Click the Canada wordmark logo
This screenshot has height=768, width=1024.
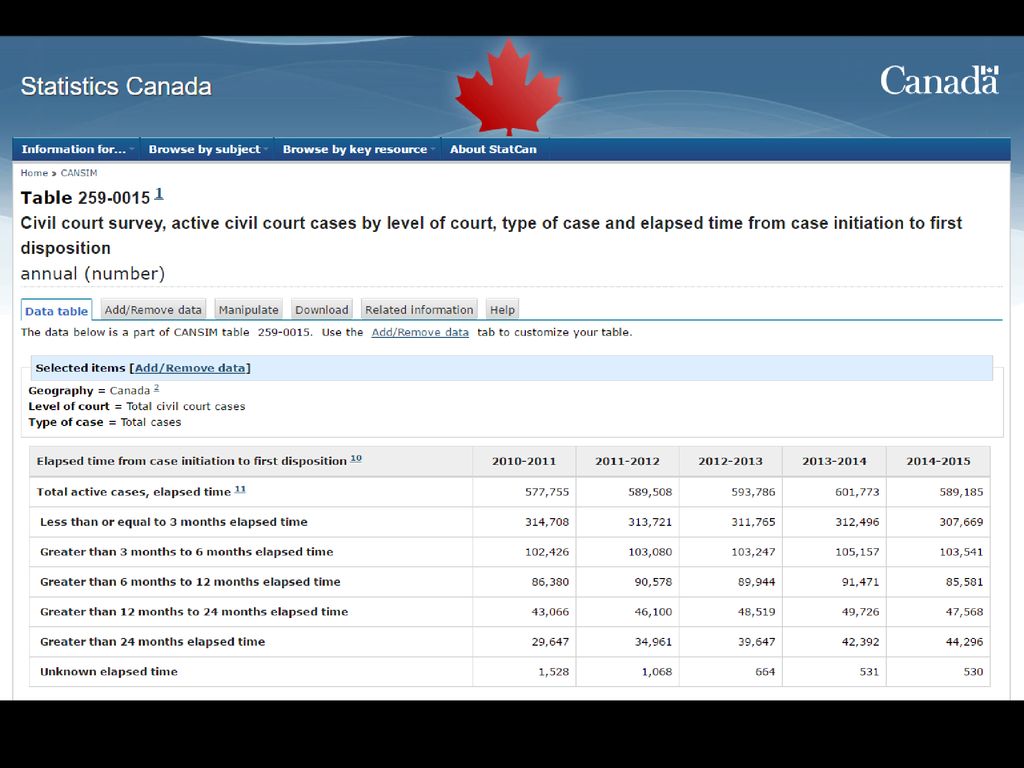click(x=939, y=80)
